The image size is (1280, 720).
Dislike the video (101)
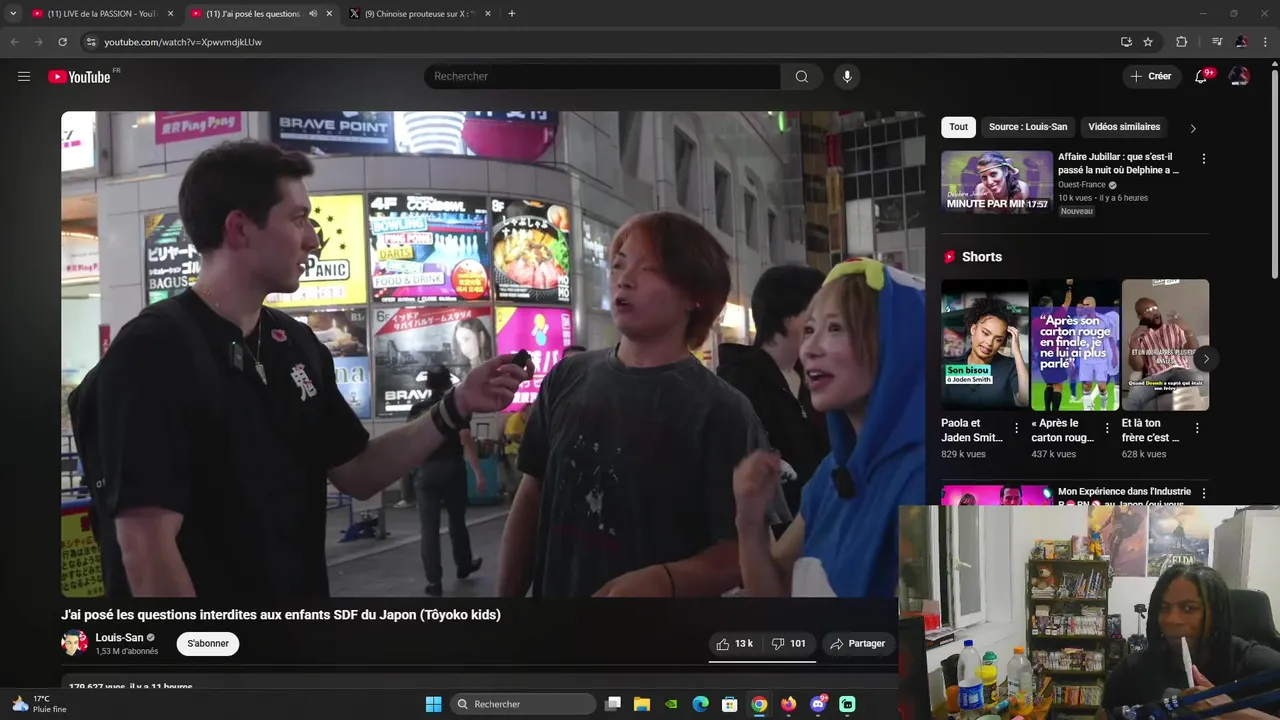point(789,643)
